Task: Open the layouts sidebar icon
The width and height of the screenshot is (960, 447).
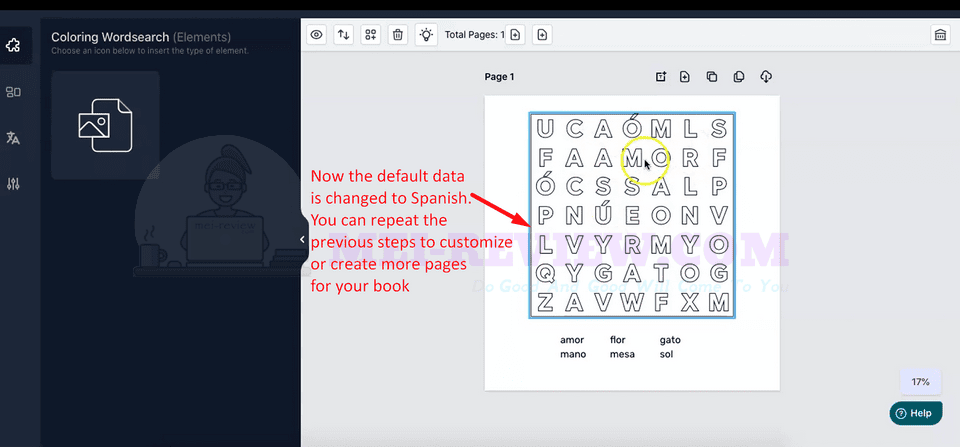Action: [x=13, y=92]
